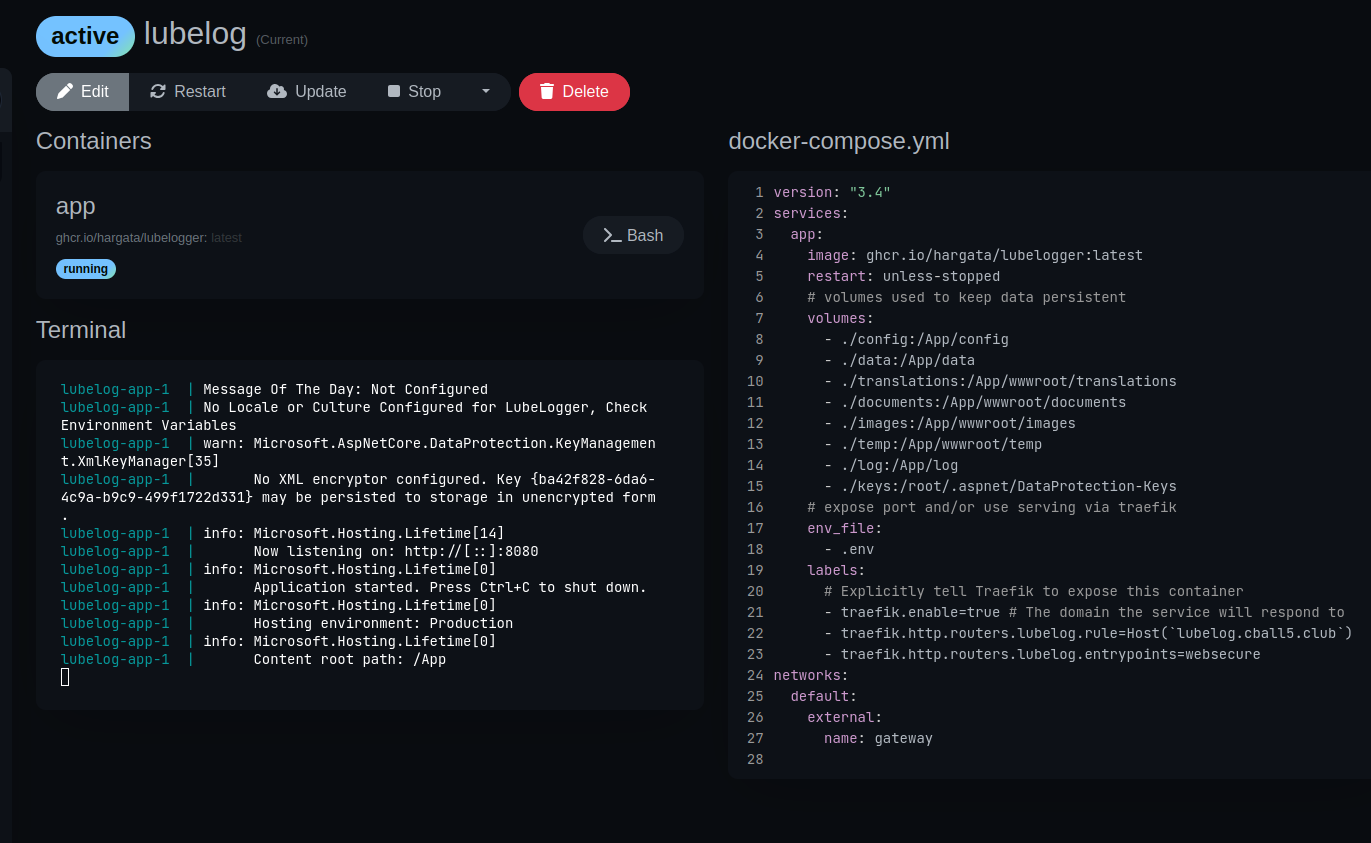
Task: Click the ./images:/App/wwwroot/images line
Action: click(950, 423)
